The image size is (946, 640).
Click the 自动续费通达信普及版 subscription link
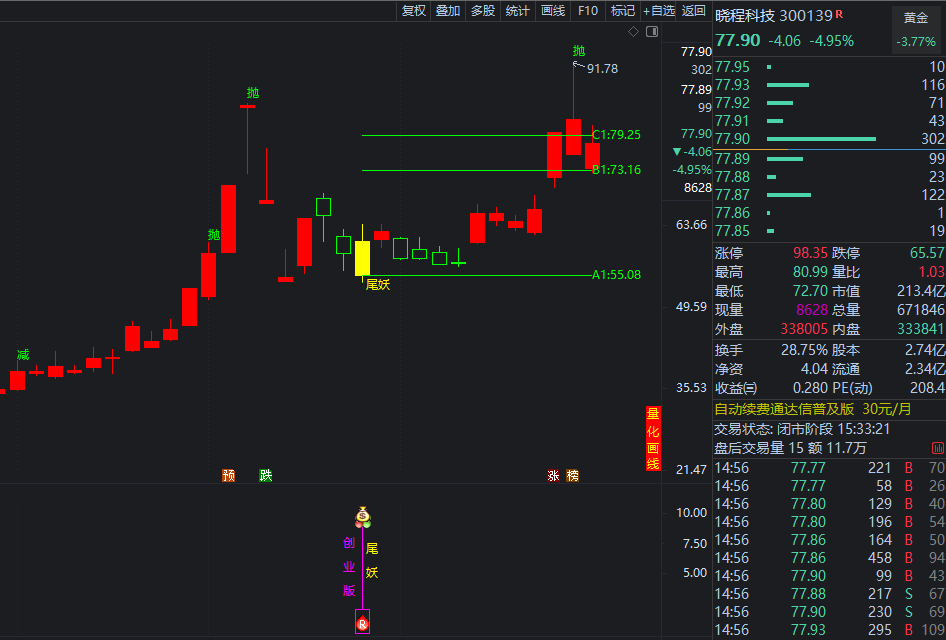(784, 409)
